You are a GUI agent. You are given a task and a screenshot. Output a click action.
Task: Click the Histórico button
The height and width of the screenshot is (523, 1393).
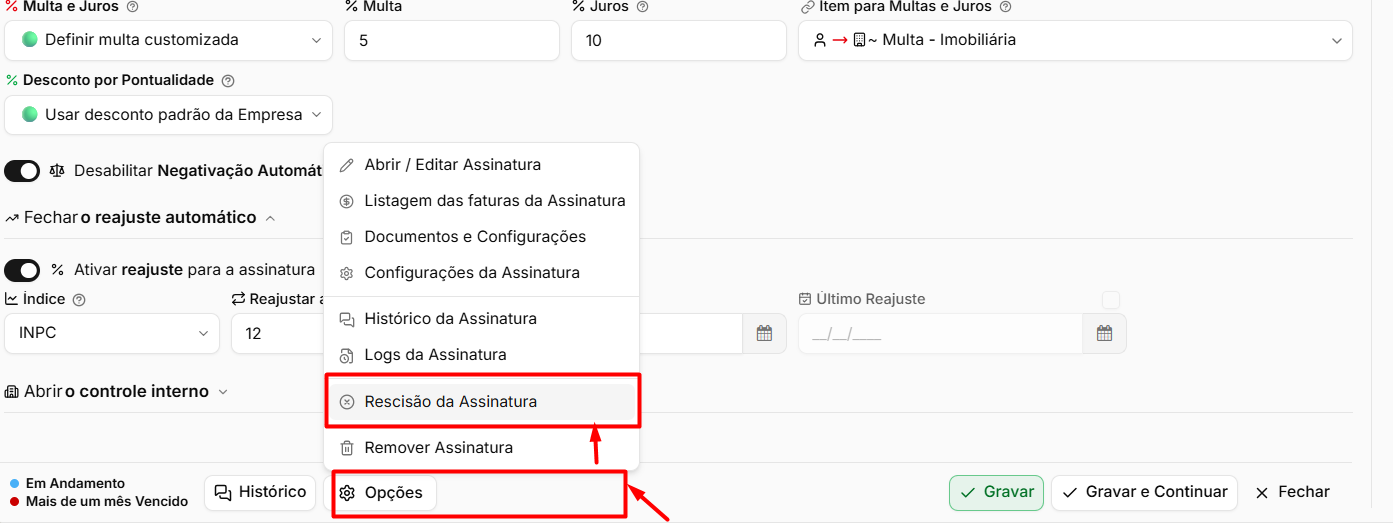(x=260, y=492)
